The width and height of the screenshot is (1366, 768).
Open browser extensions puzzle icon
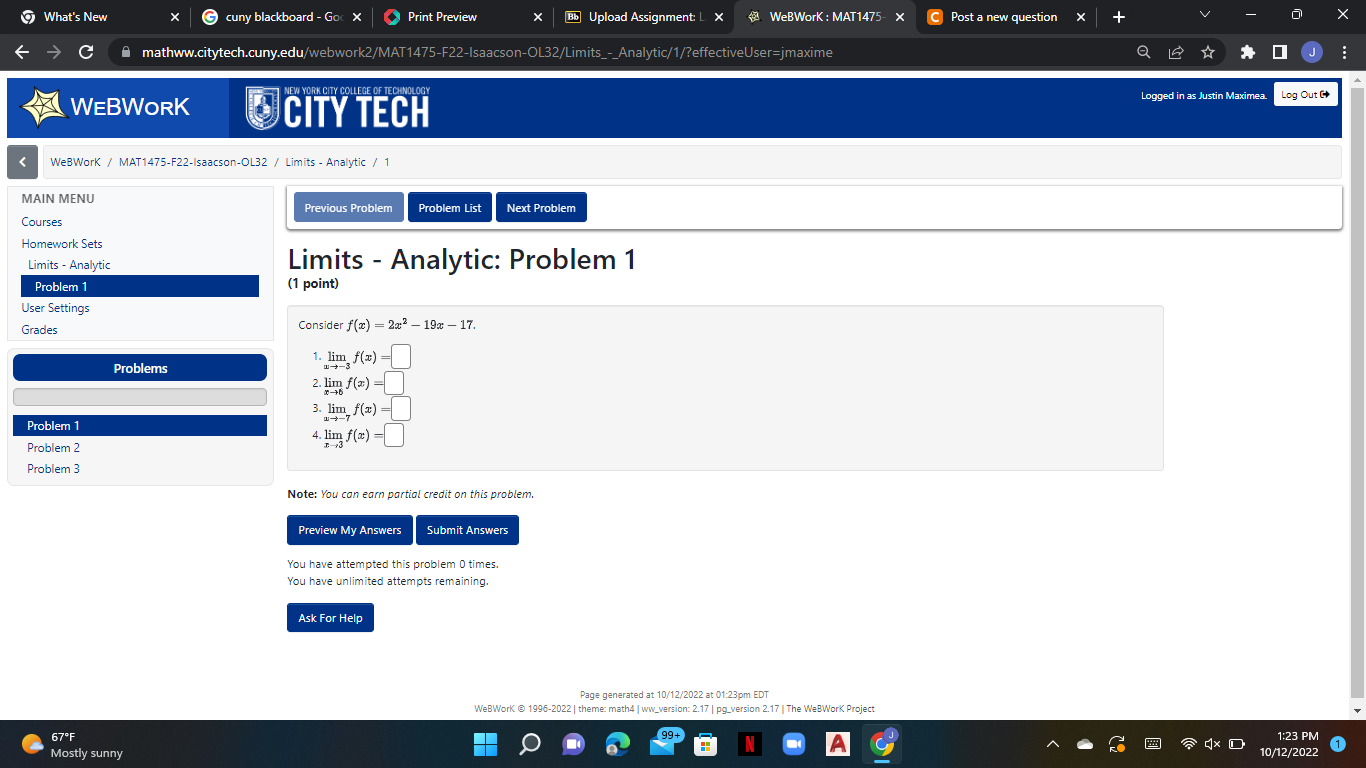coord(1247,52)
